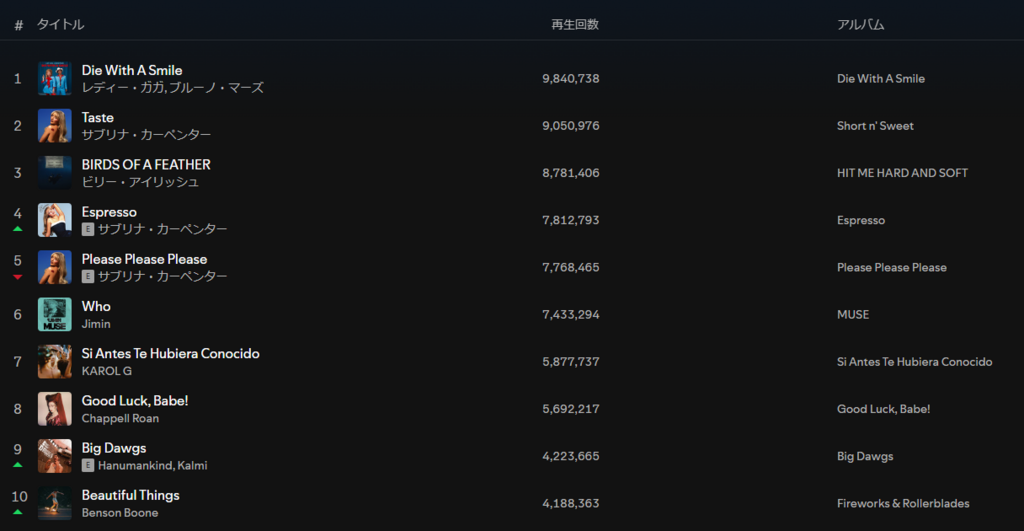Click explicit badge on Please Please Please
This screenshot has height=531, width=1024.
click(88, 276)
